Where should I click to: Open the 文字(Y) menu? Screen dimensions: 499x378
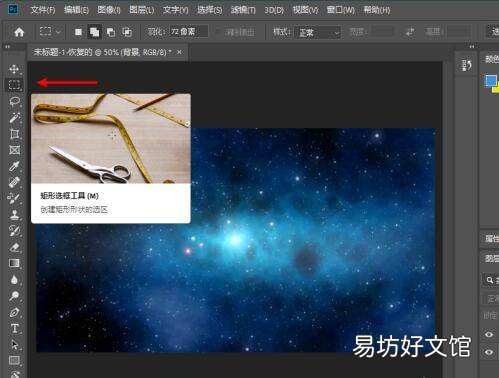(175, 10)
